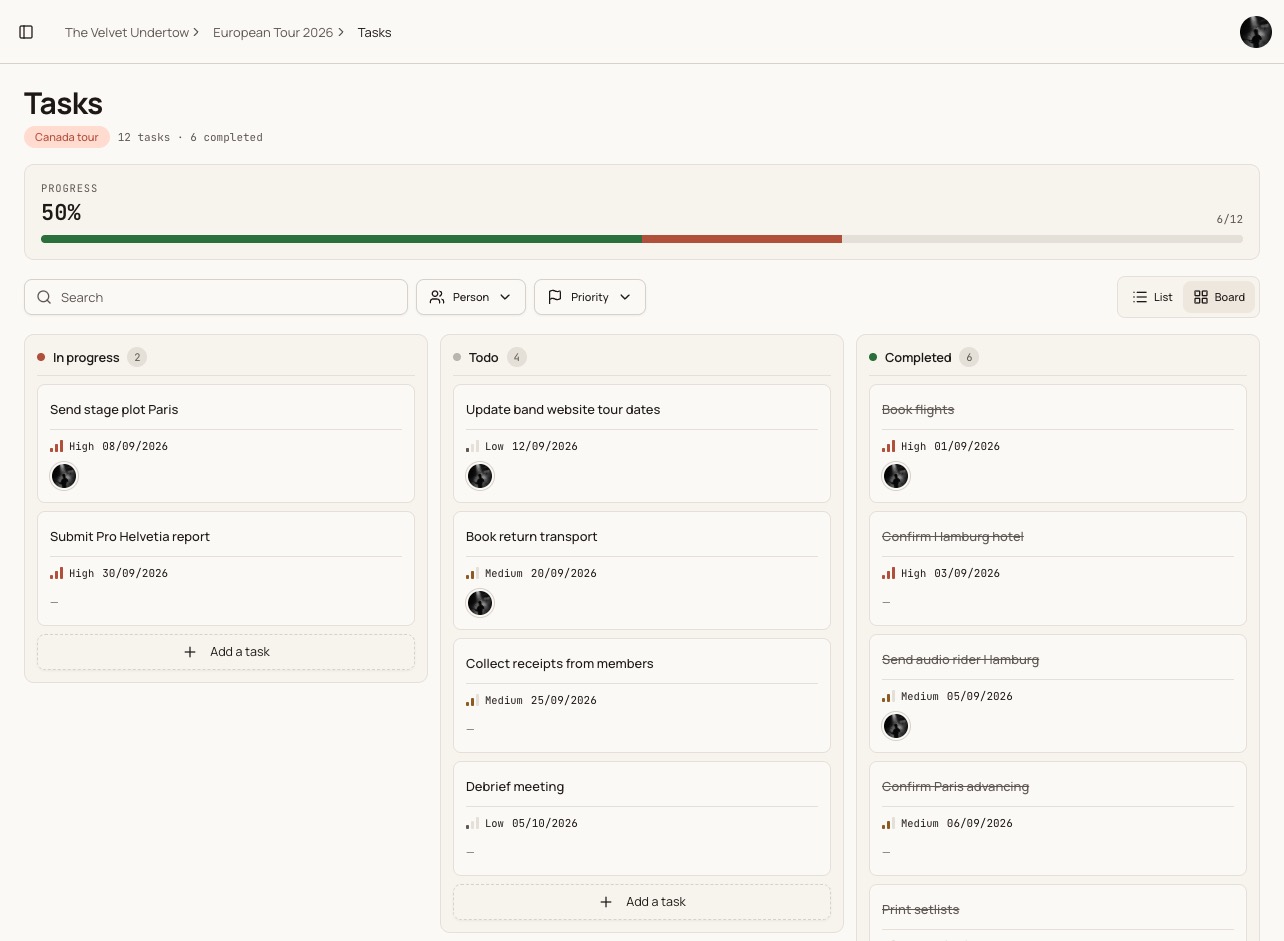This screenshot has height=941, width=1284.
Task: Click the green Completed status dot
Action: point(873,357)
